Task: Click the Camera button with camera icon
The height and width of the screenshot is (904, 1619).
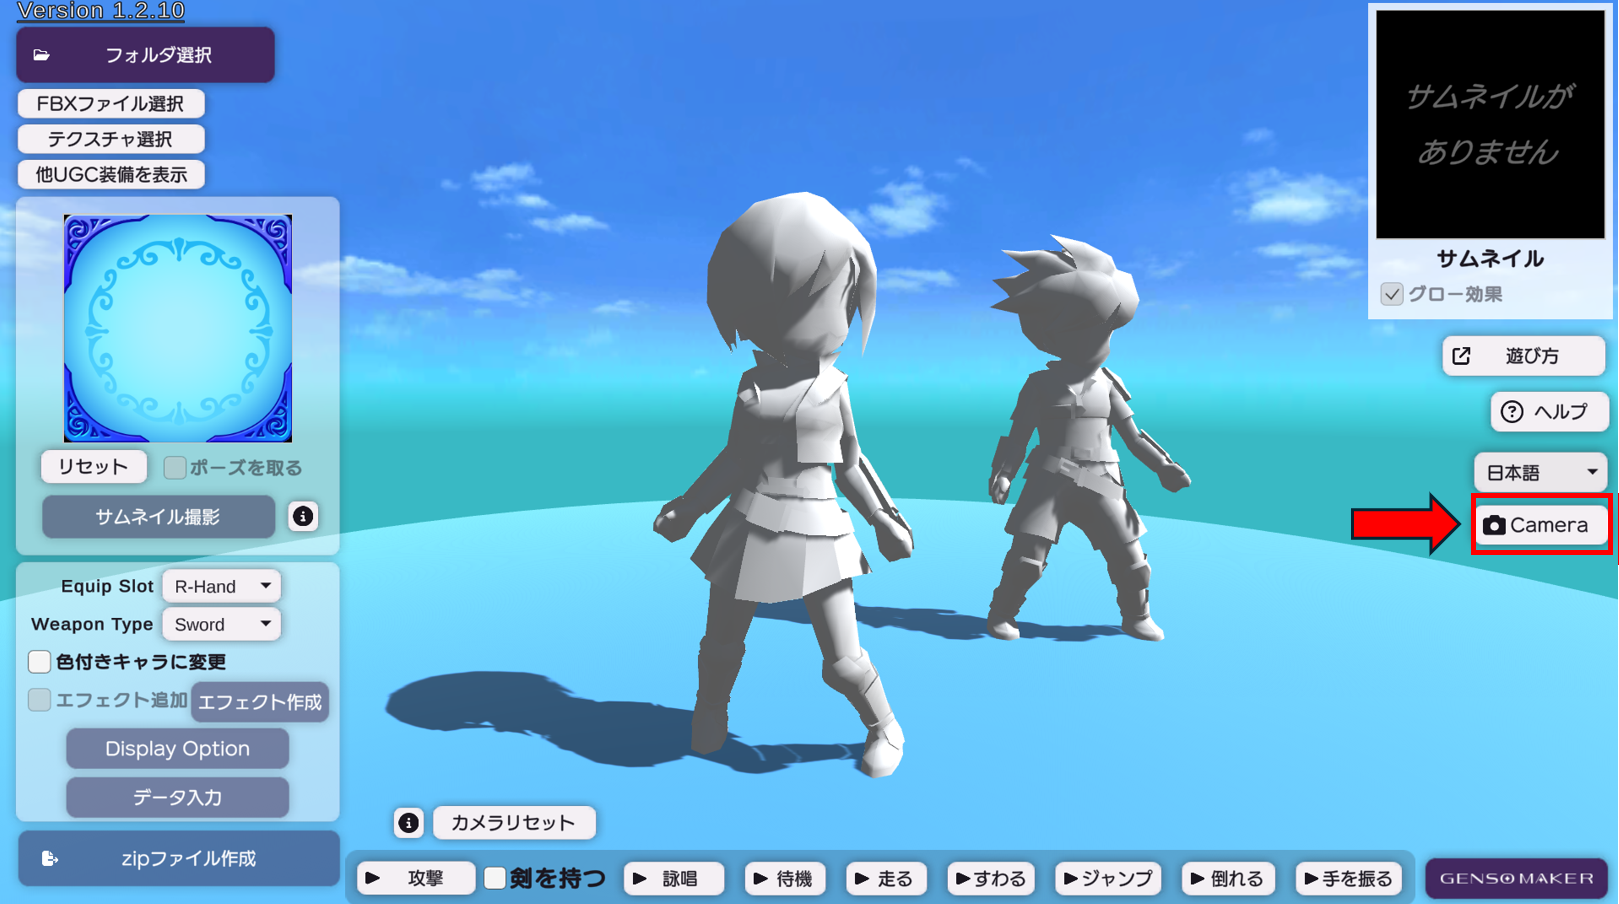Action: (1540, 525)
